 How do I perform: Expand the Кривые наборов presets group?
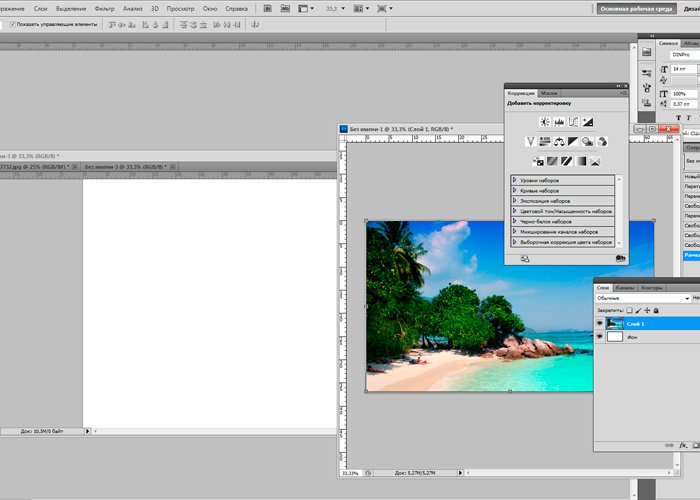point(514,190)
